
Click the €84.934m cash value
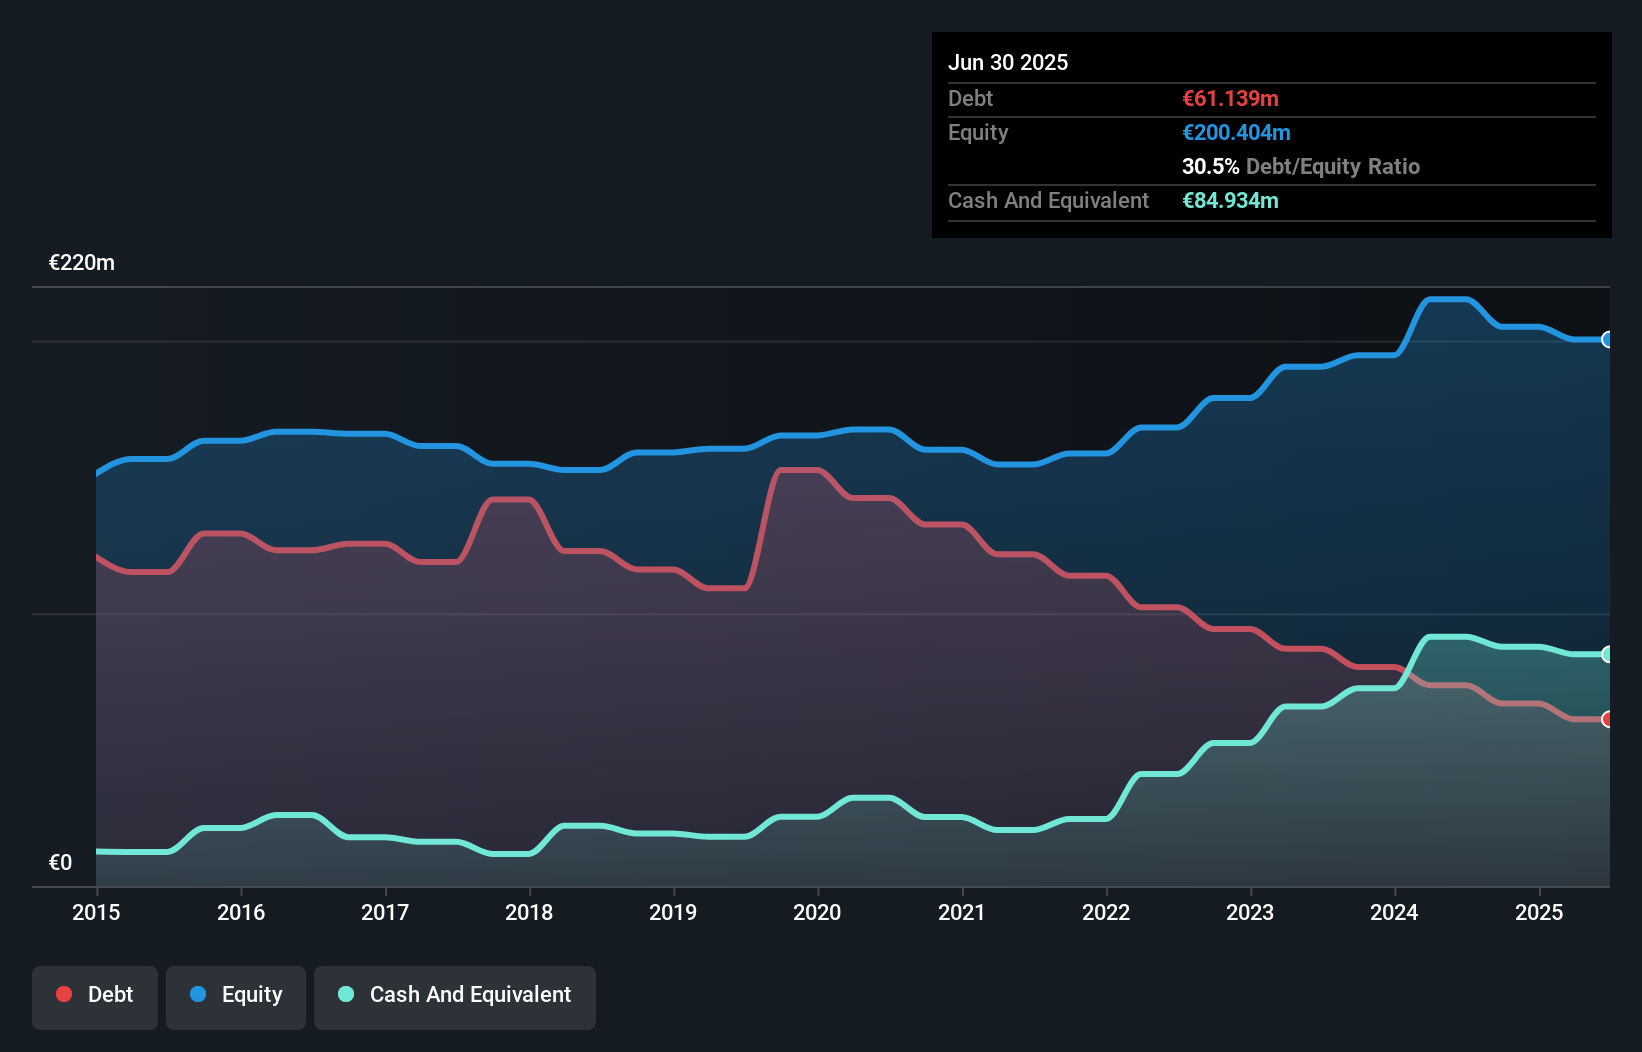click(x=1230, y=200)
